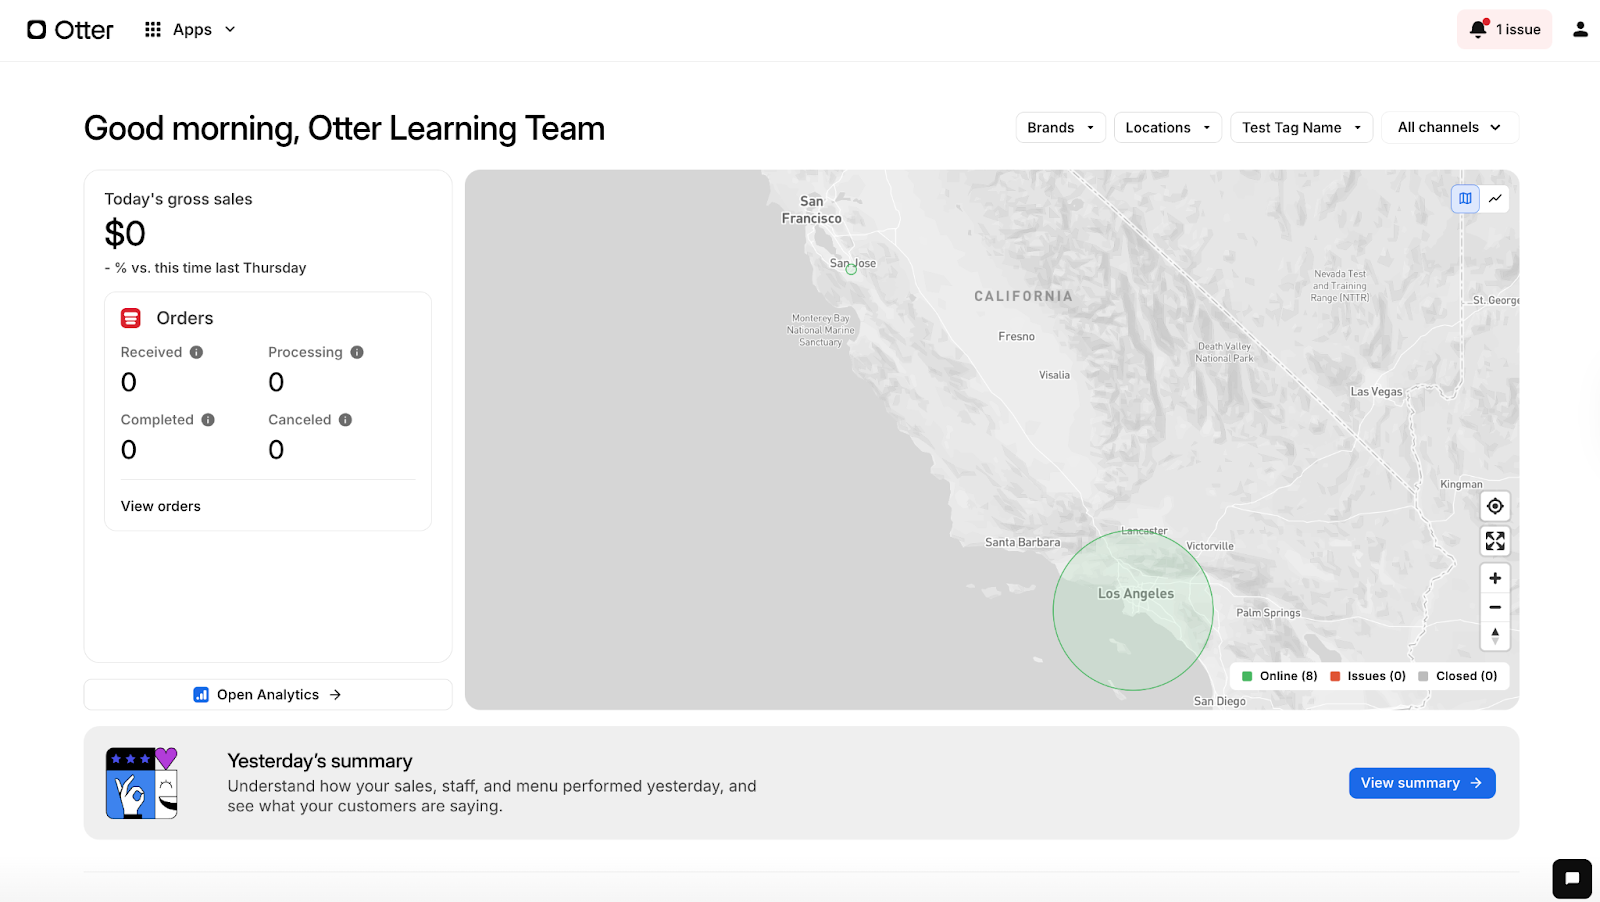
Task: Expand the Locations filter dropdown
Action: point(1168,127)
